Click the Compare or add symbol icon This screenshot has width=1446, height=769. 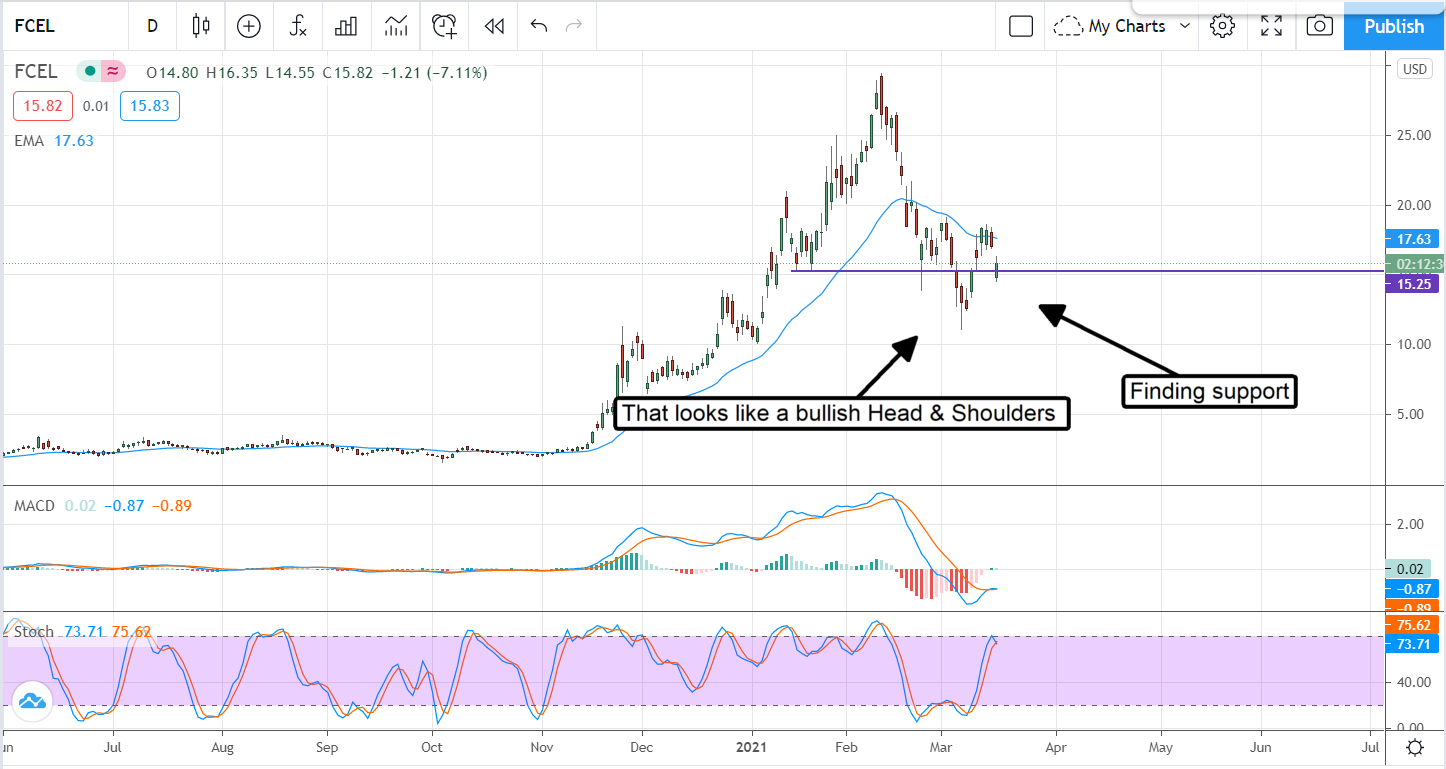pos(248,26)
